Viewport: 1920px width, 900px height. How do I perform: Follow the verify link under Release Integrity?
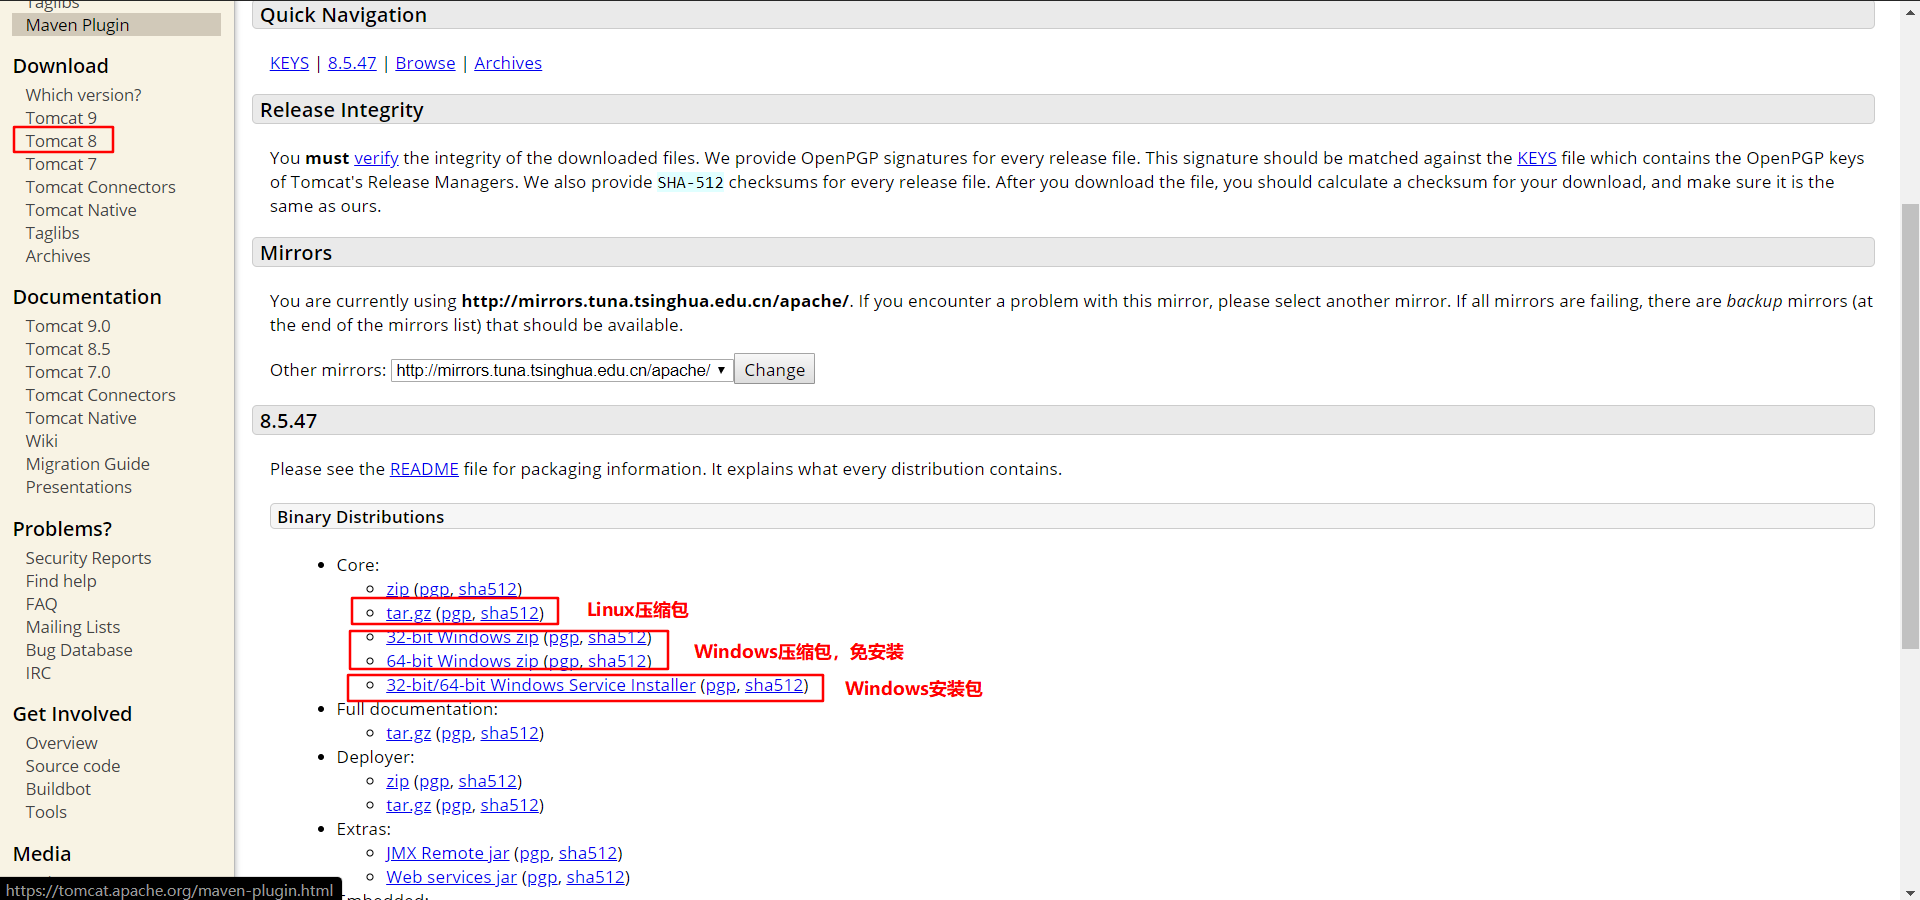[376, 158]
